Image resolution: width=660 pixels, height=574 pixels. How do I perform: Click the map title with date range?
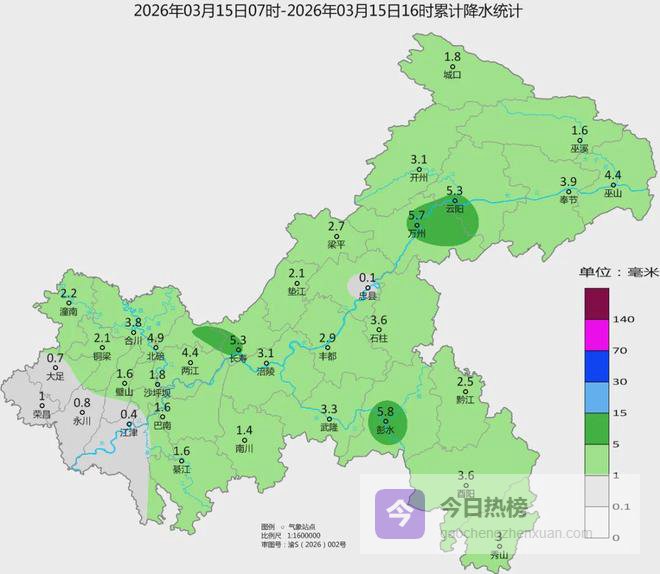point(329,11)
